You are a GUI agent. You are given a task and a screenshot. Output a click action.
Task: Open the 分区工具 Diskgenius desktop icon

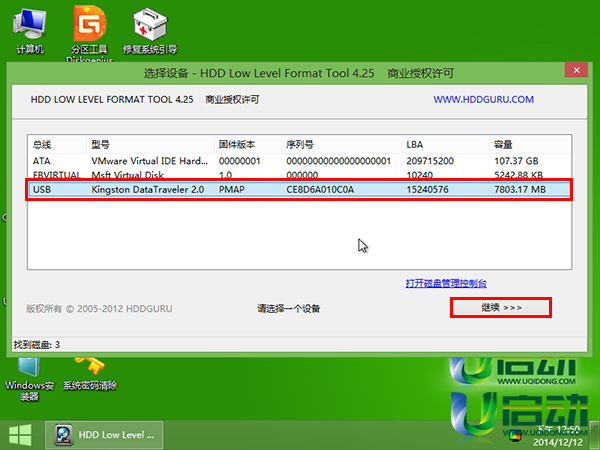click(90, 34)
